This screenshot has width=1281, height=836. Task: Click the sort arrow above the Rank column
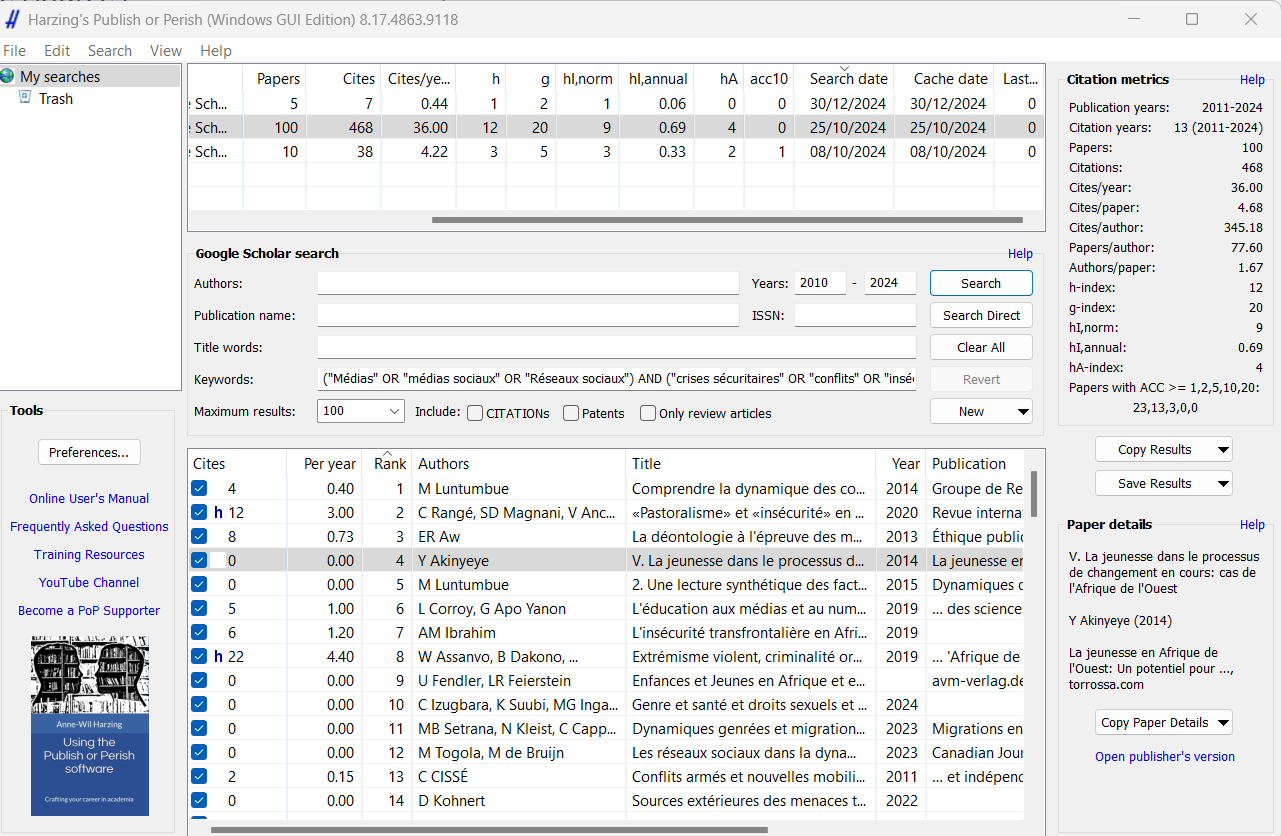[388, 453]
